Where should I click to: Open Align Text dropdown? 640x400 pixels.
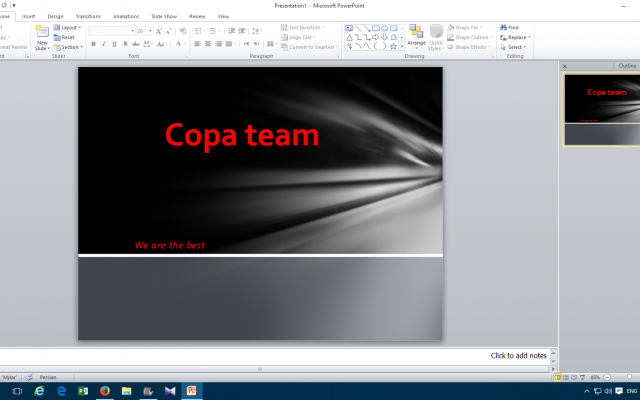click(298, 37)
